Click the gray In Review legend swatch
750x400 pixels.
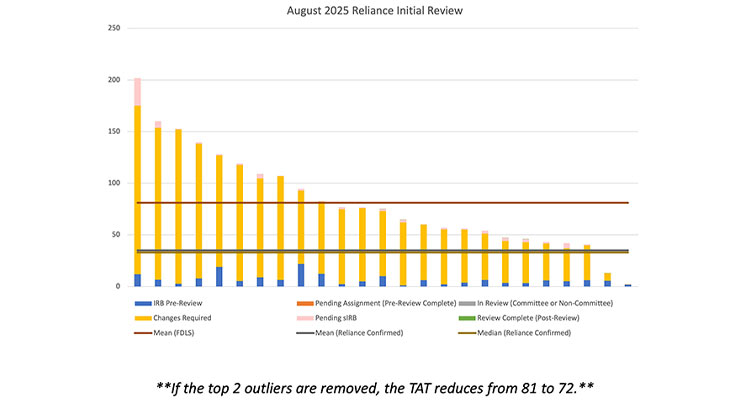pyautogui.click(x=468, y=304)
